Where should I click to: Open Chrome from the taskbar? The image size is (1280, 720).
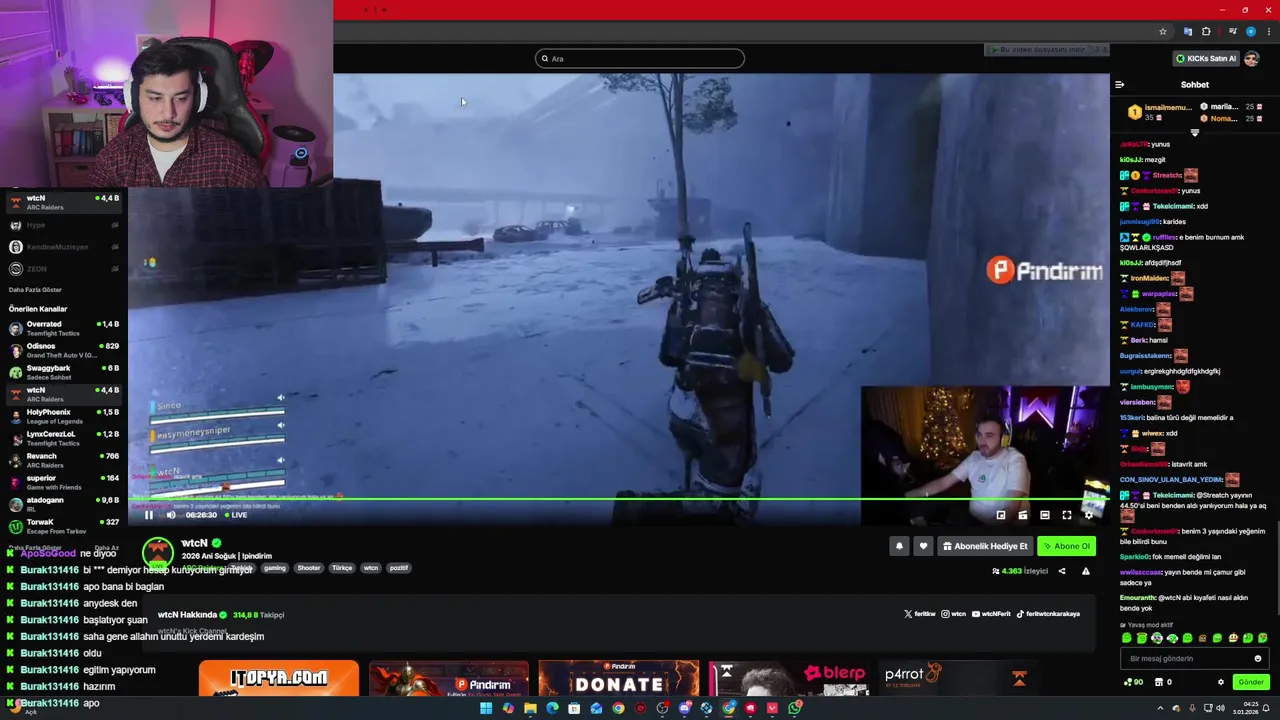click(618, 708)
